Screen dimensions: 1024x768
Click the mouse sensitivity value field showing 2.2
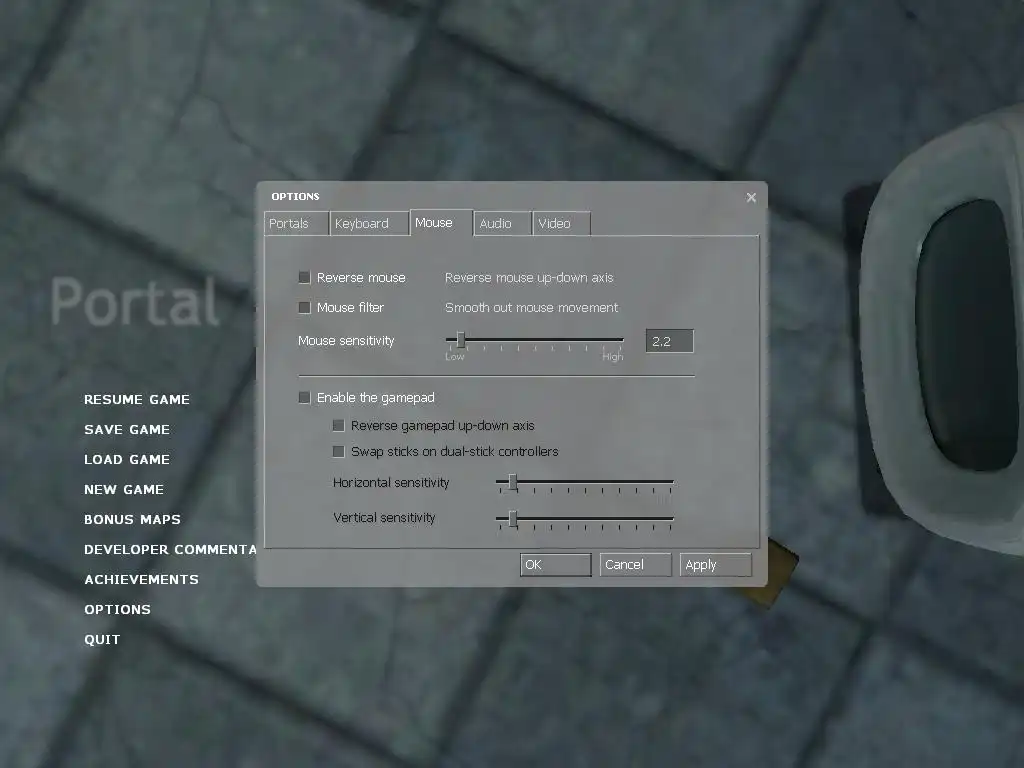pos(669,341)
